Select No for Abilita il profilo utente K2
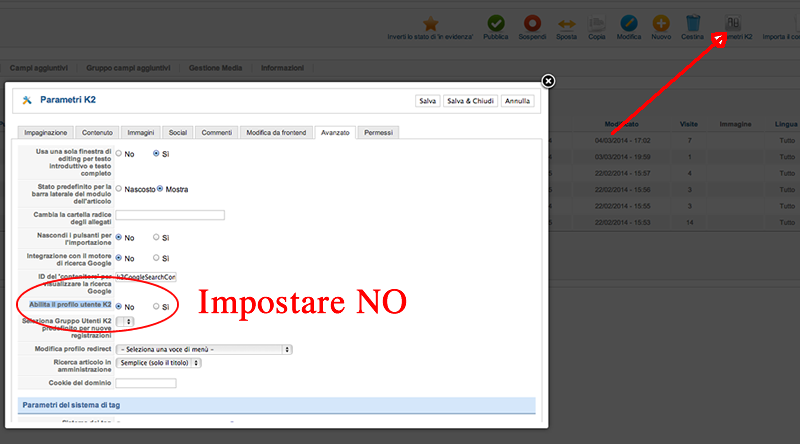This screenshot has width=800, height=444. (119, 307)
